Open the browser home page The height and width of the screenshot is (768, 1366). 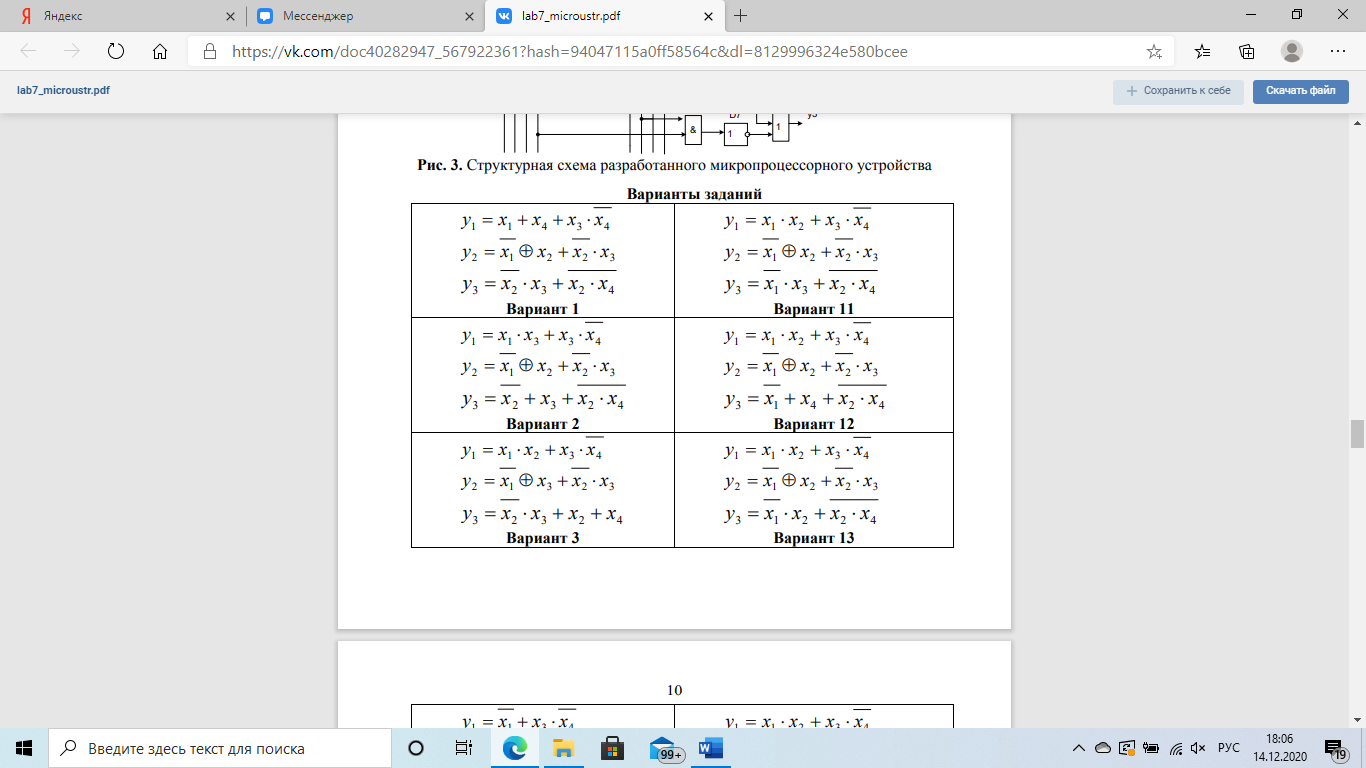tap(159, 52)
